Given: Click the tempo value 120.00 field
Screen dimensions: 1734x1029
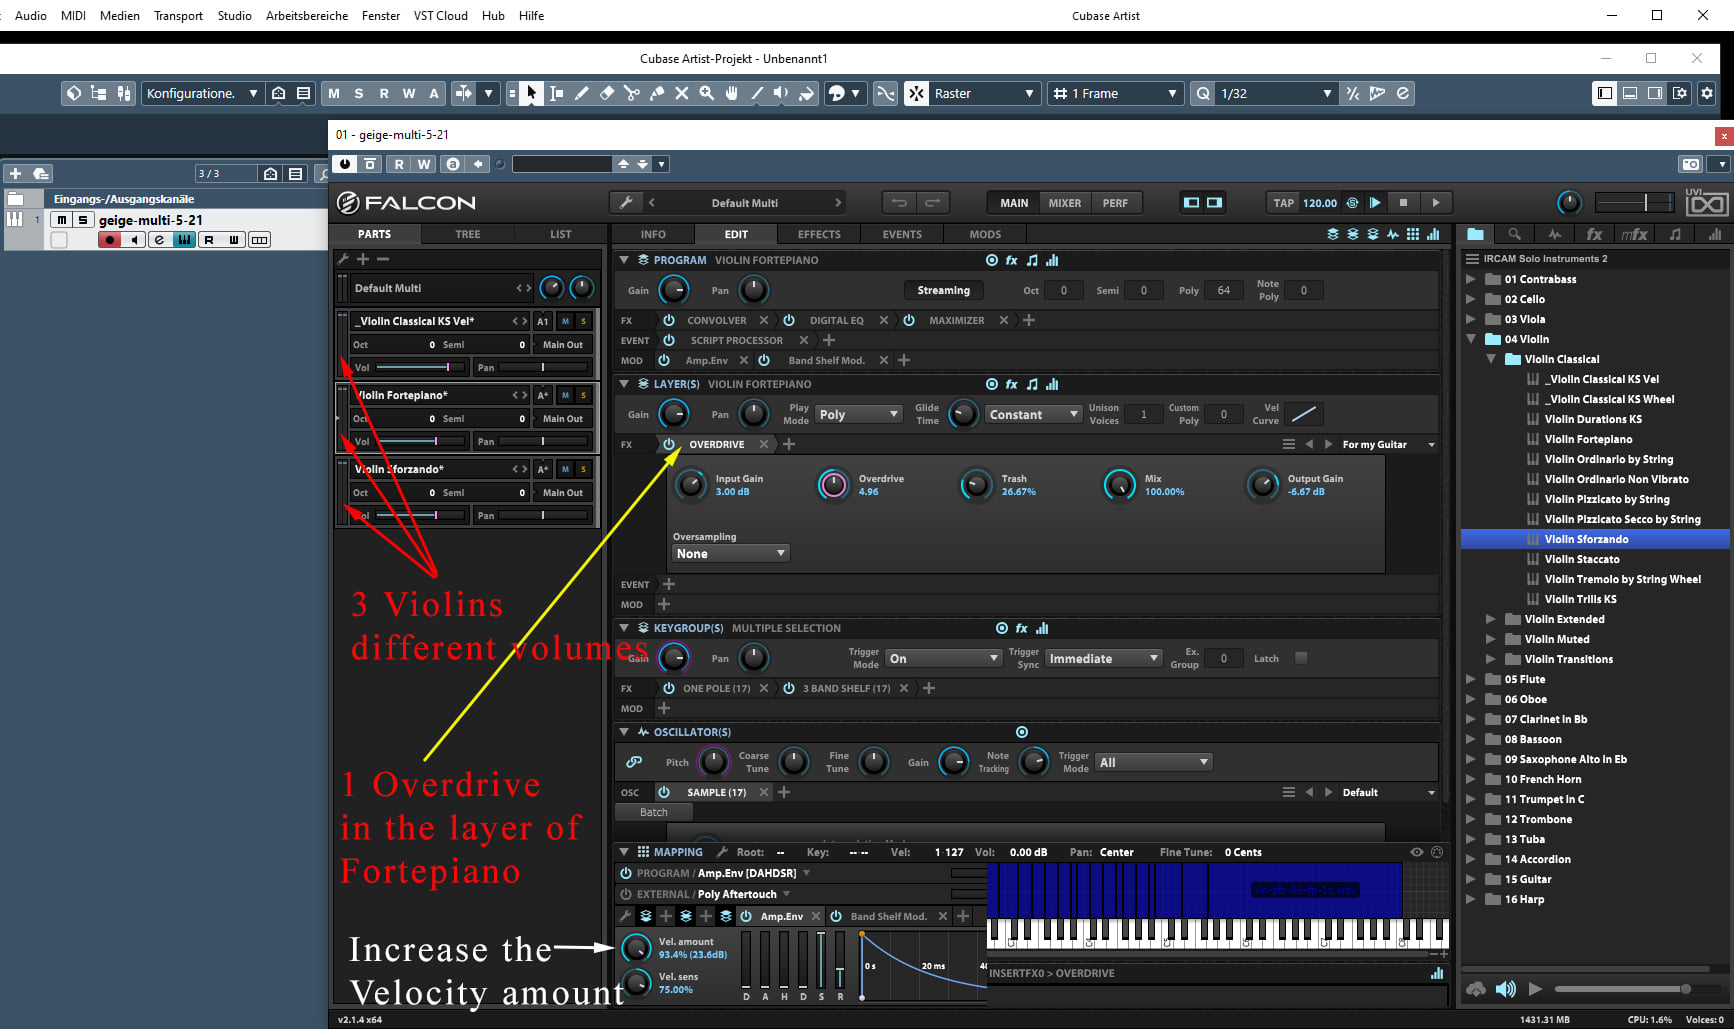Looking at the screenshot, I should (1320, 203).
